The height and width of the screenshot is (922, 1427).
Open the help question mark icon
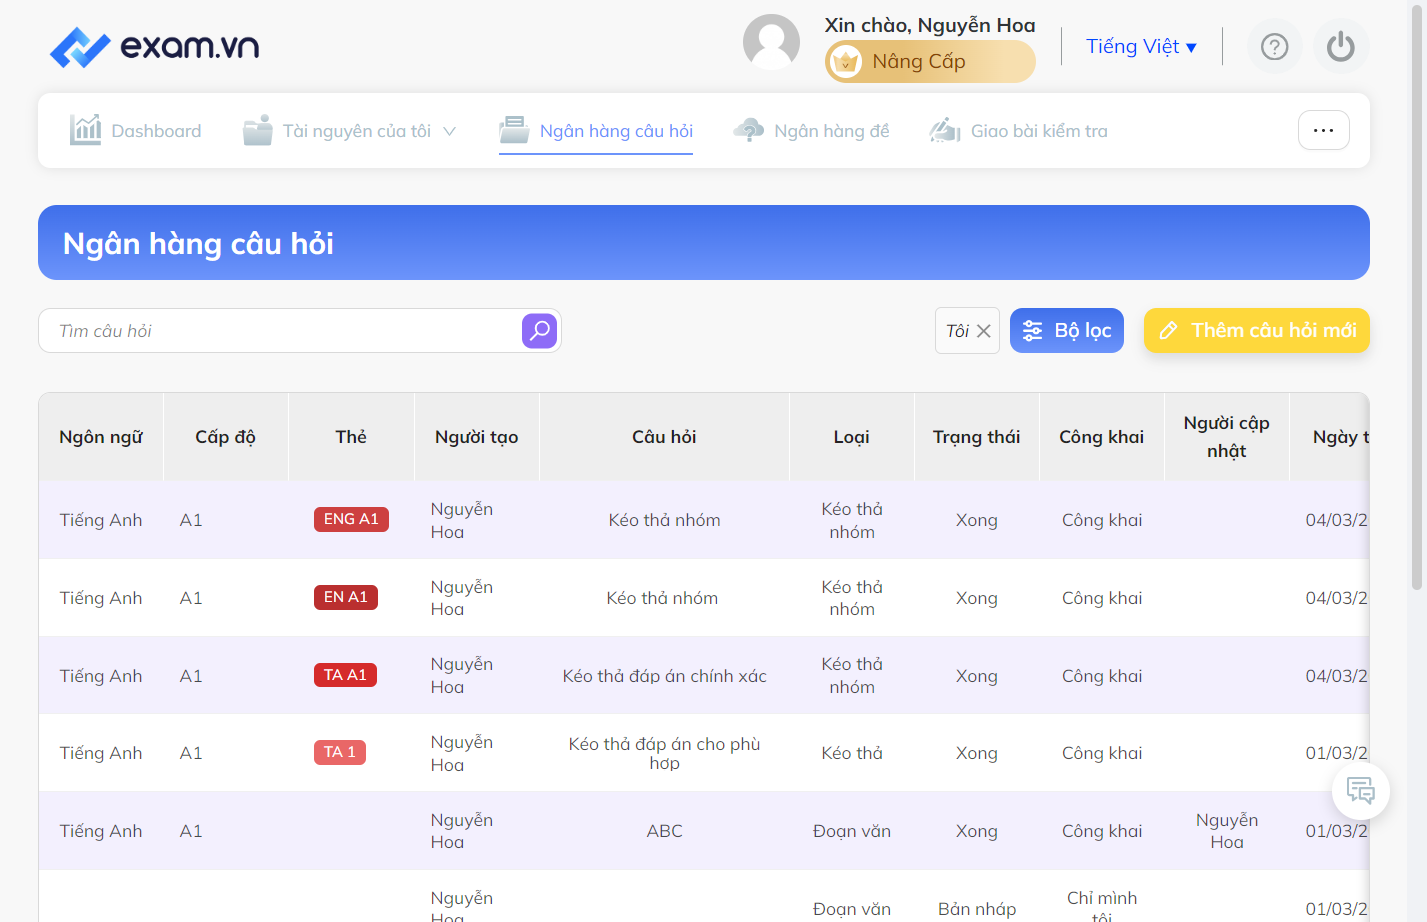click(x=1274, y=47)
